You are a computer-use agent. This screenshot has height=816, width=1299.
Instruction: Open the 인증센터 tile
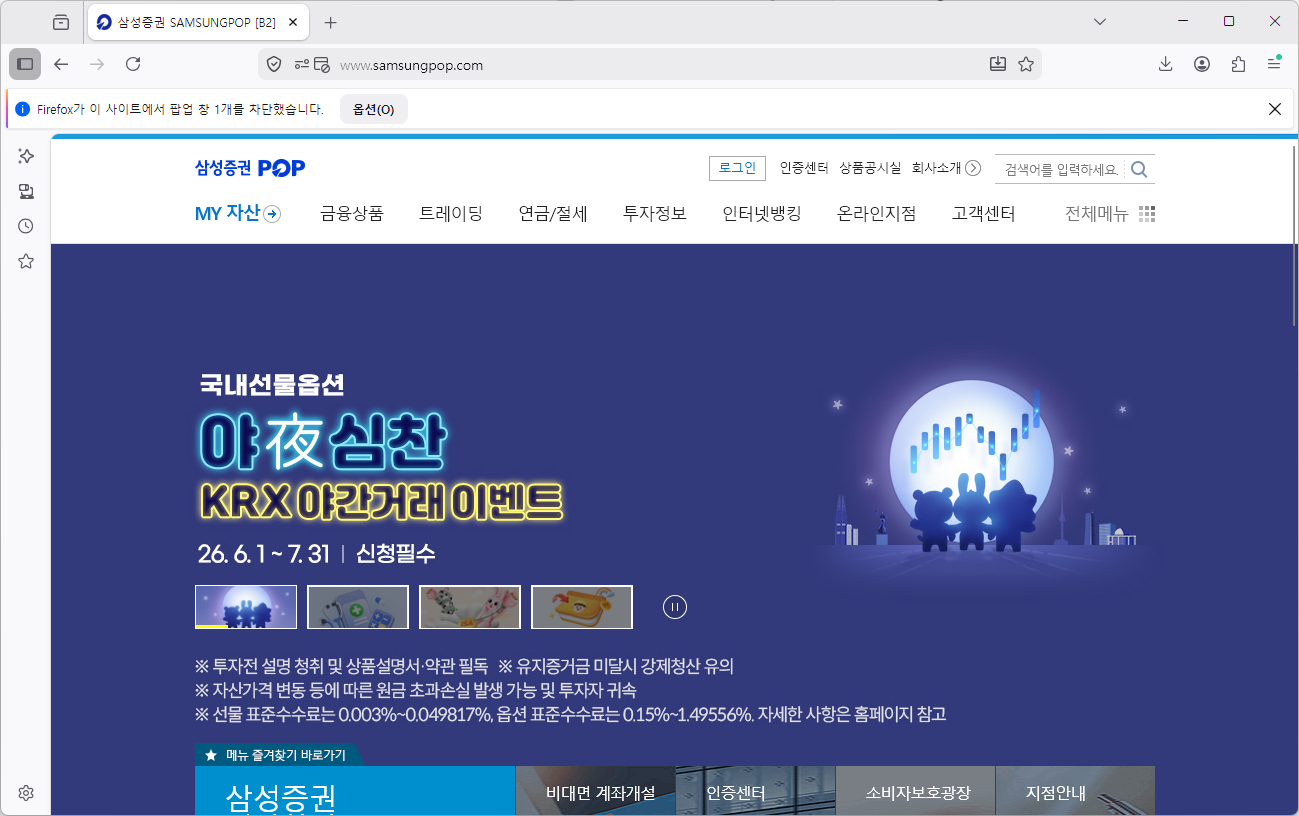(x=756, y=792)
